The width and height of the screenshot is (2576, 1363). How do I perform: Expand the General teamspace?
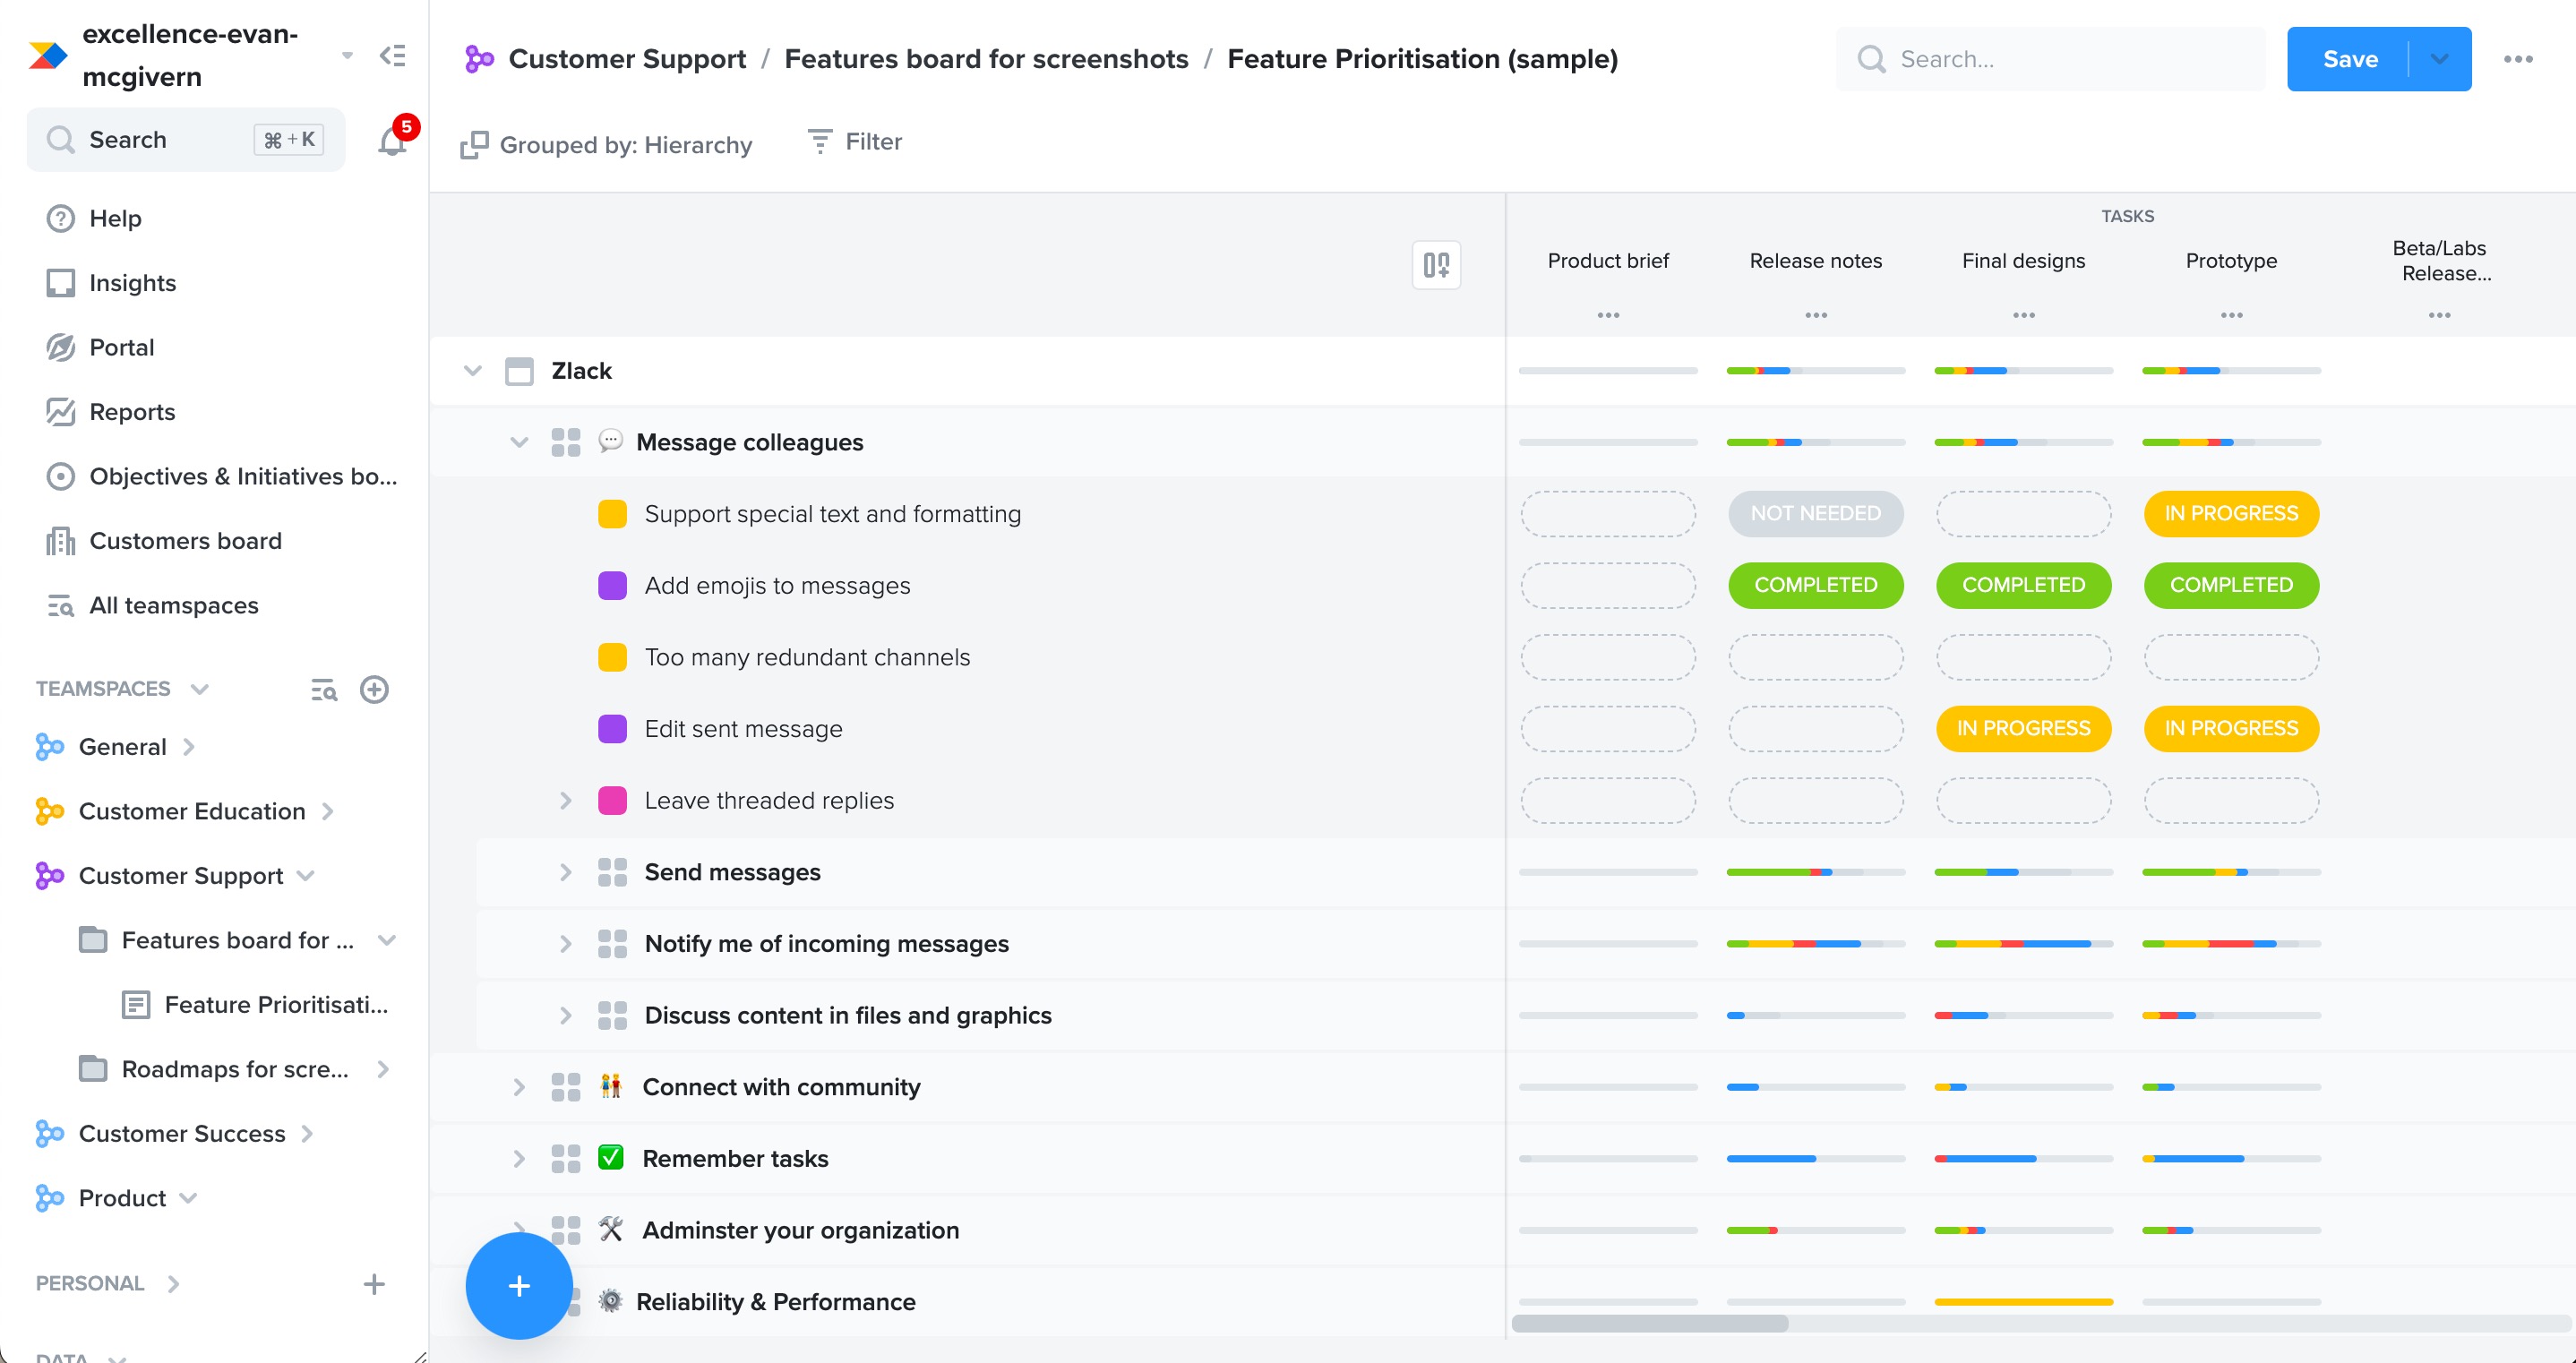[189, 747]
